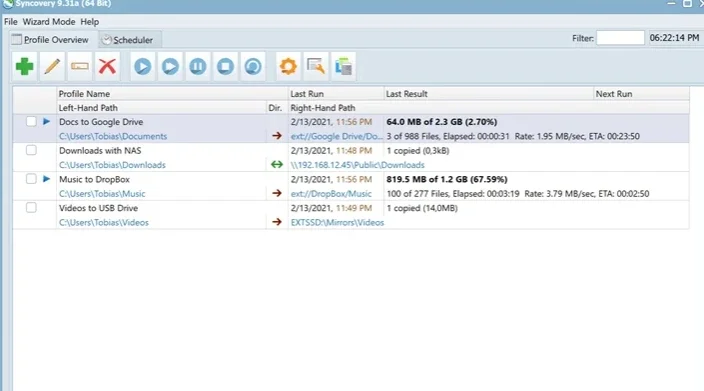Pause running profiles with pause icon
704x391 pixels.
pyautogui.click(x=198, y=66)
